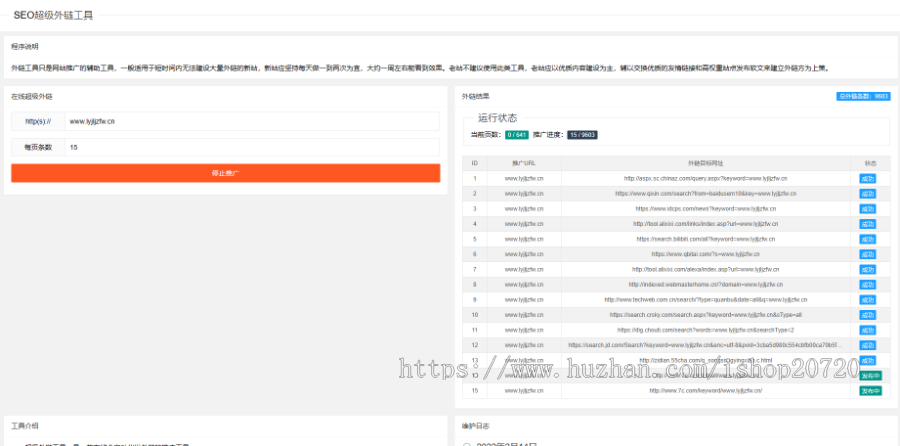Viewport: 900px width, 446px height.
Task: Click the www.idcps.com news URL cell
Action: tap(705, 209)
